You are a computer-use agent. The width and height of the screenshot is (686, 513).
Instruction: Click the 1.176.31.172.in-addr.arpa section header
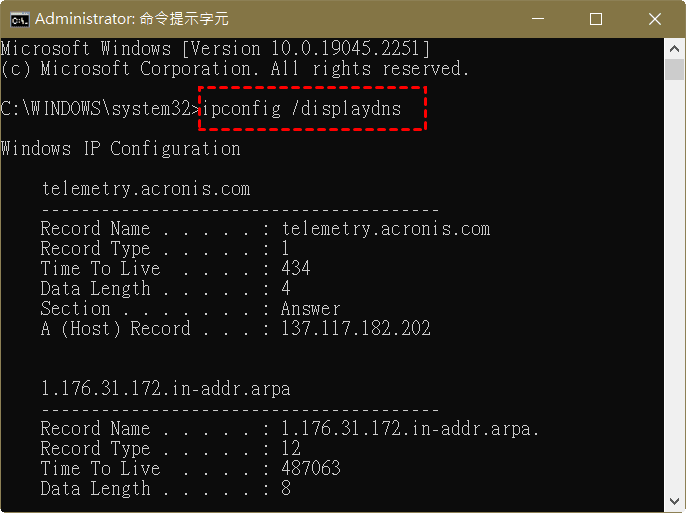tap(166, 388)
